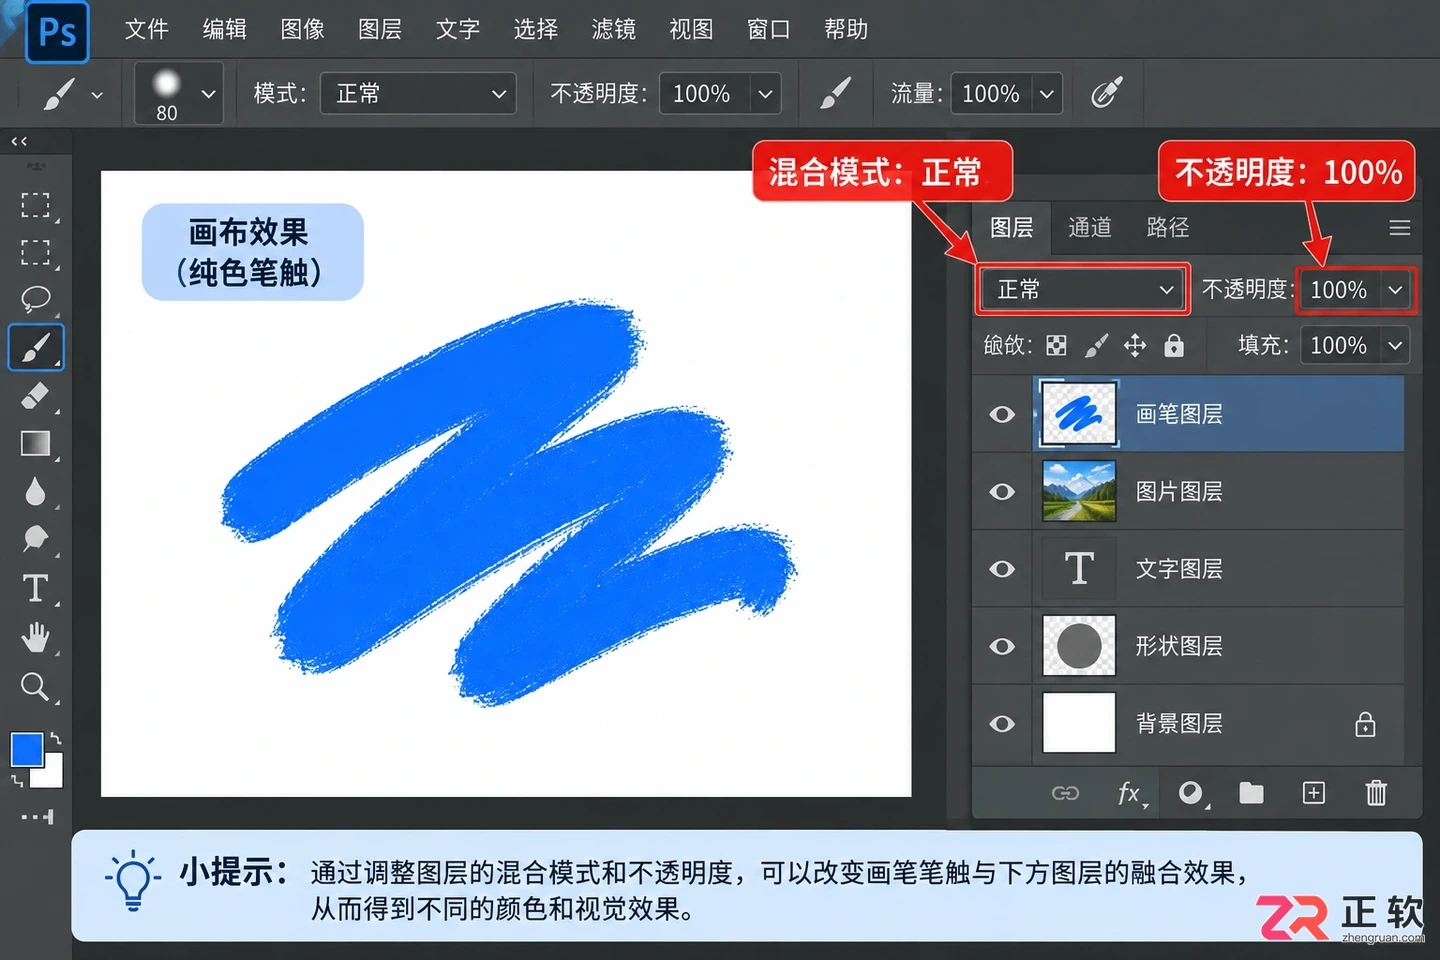
Task: Toggle airbrush pressure icon in options bar
Action: click(1106, 93)
